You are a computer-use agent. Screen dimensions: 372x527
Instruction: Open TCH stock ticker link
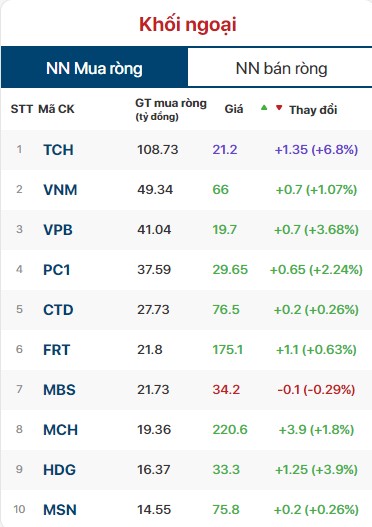(58, 150)
